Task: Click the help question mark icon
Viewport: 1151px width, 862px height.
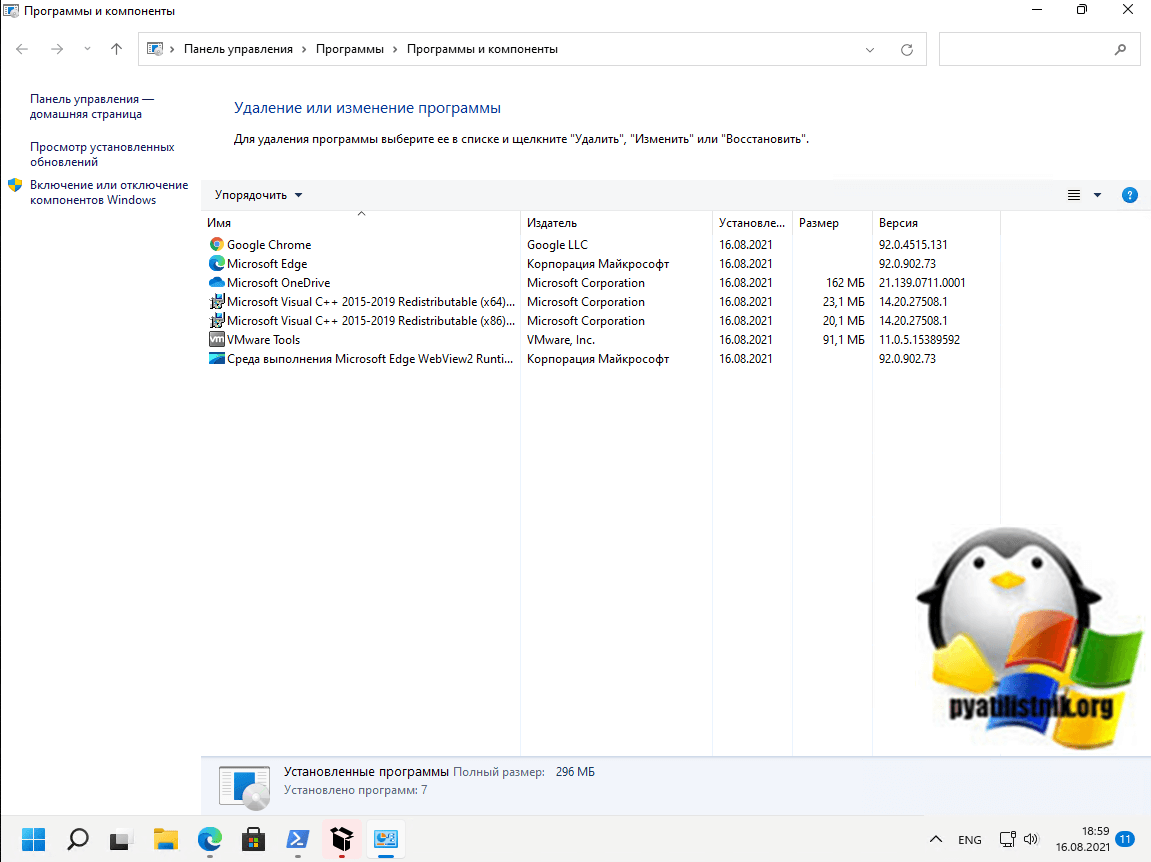Action: click(1130, 196)
